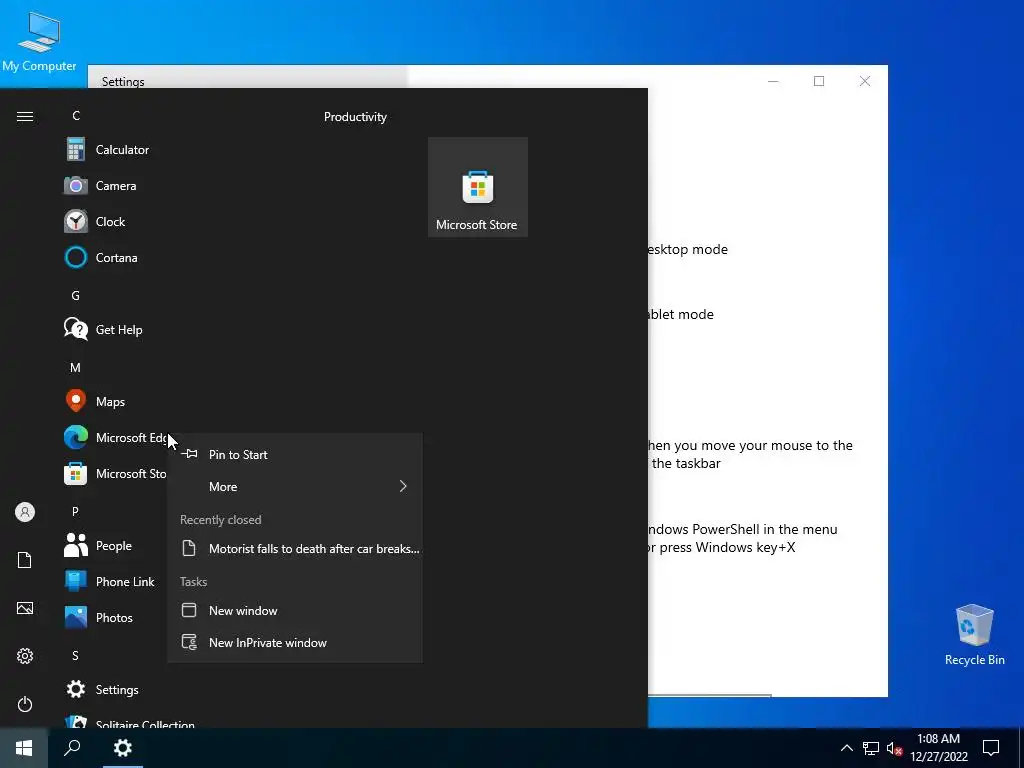Screen dimensions: 1024x768
Task: Select the Recycle Bin desktop icon
Action: pyautogui.click(x=974, y=634)
